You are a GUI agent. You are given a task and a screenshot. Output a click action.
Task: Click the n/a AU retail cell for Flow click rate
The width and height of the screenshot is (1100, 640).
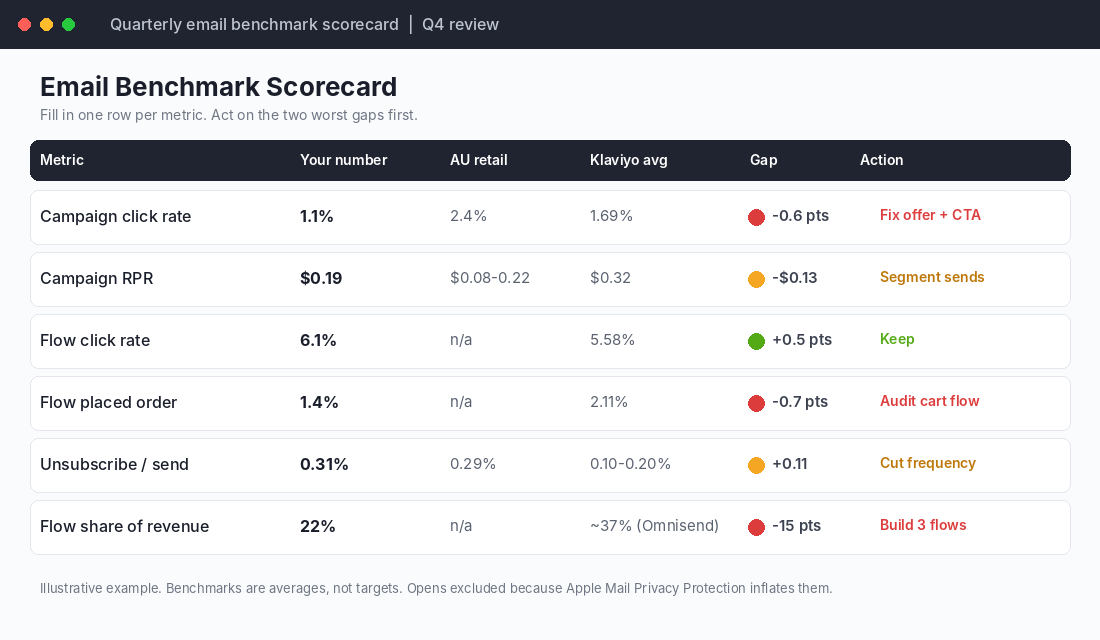tap(461, 340)
